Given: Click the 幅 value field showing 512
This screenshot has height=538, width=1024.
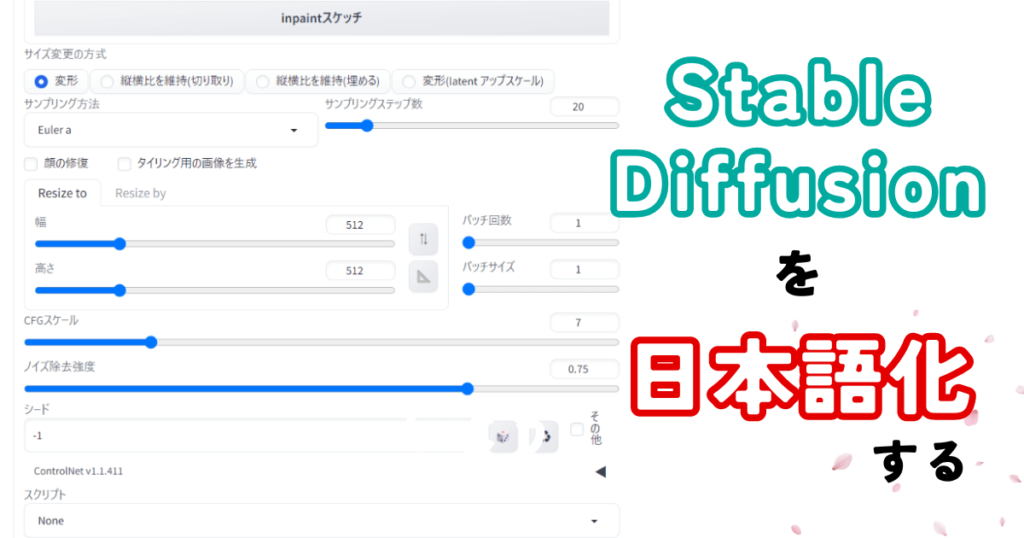Looking at the screenshot, I should point(360,225).
